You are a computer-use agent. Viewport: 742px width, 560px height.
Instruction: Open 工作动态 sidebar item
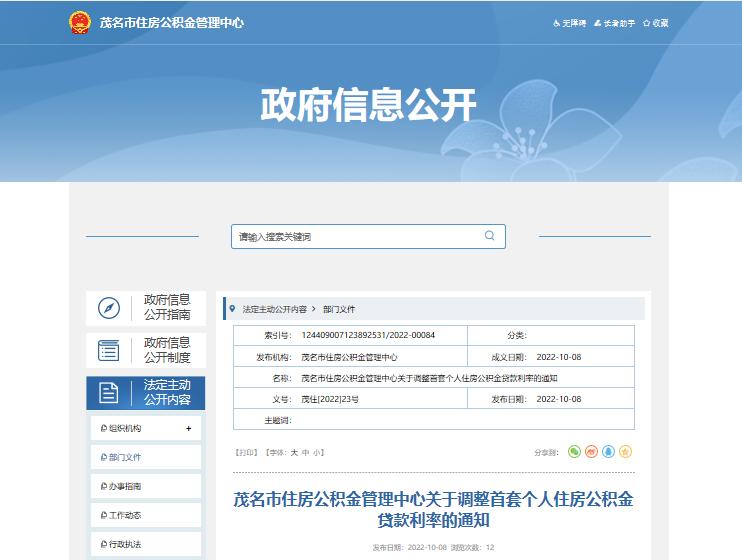(125, 515)
